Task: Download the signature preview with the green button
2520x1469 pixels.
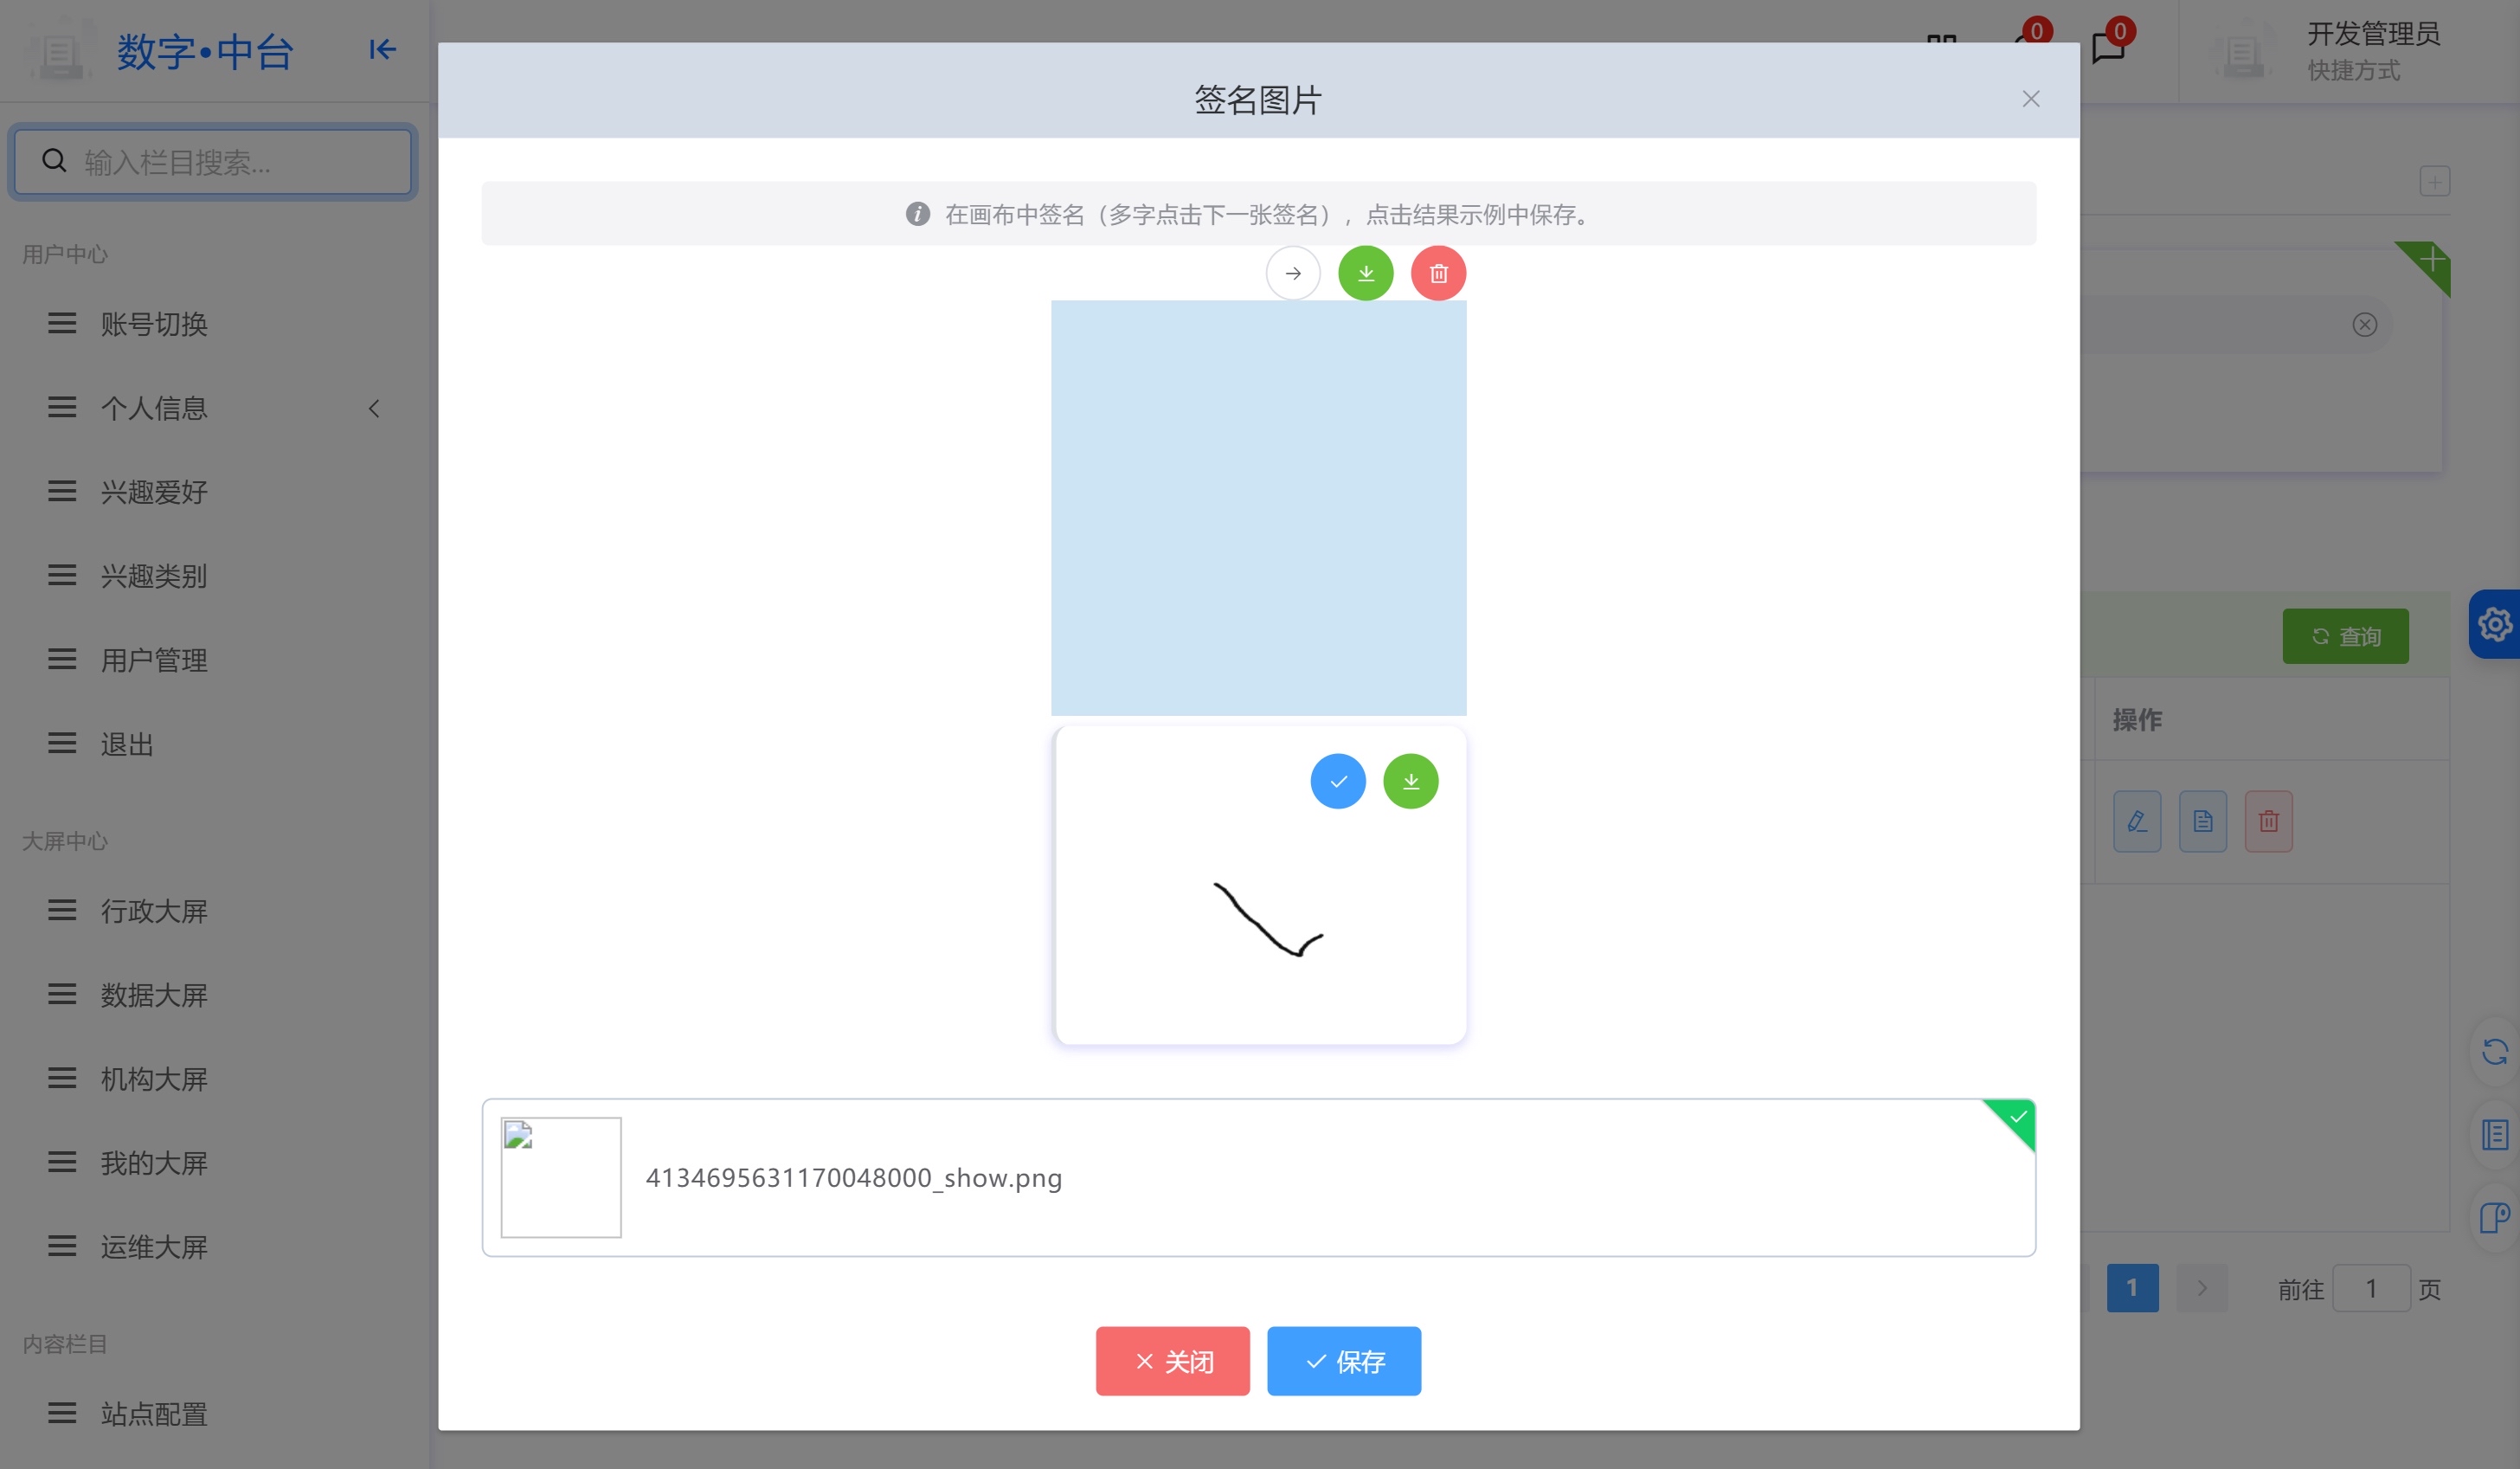Action: (1411, 781)
